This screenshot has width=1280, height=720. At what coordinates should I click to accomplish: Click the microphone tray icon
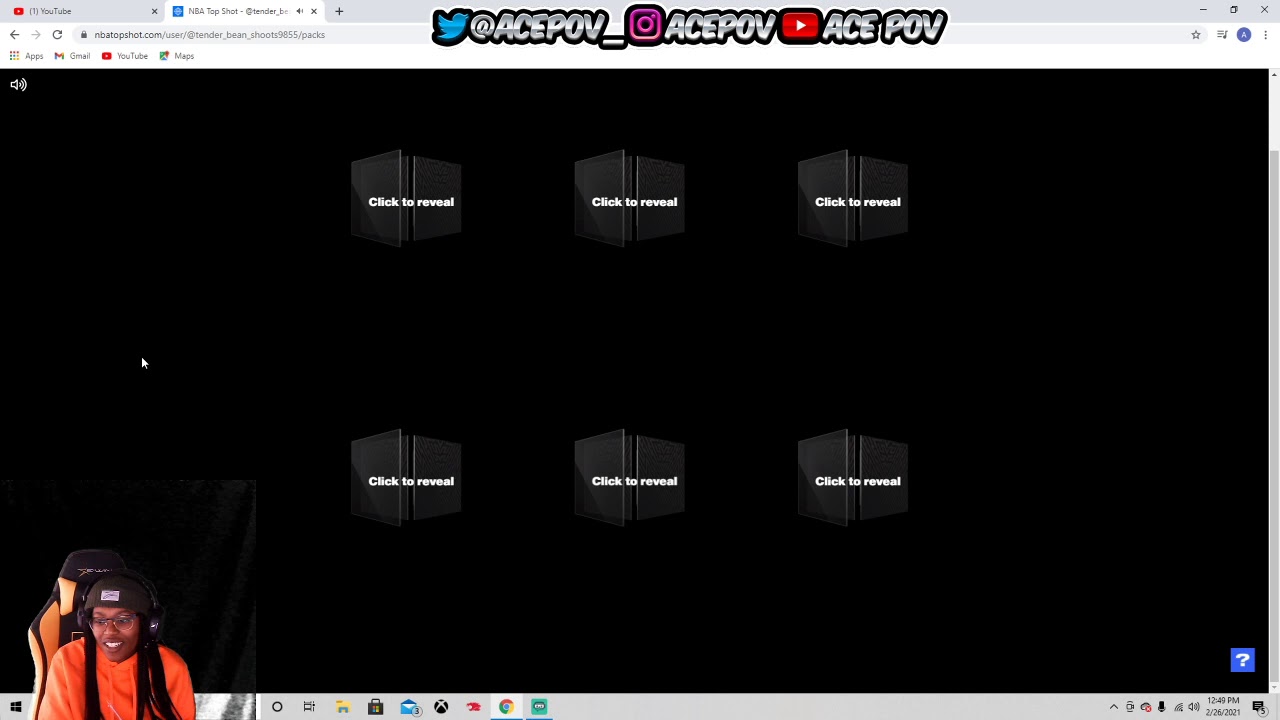[1162, 707]
